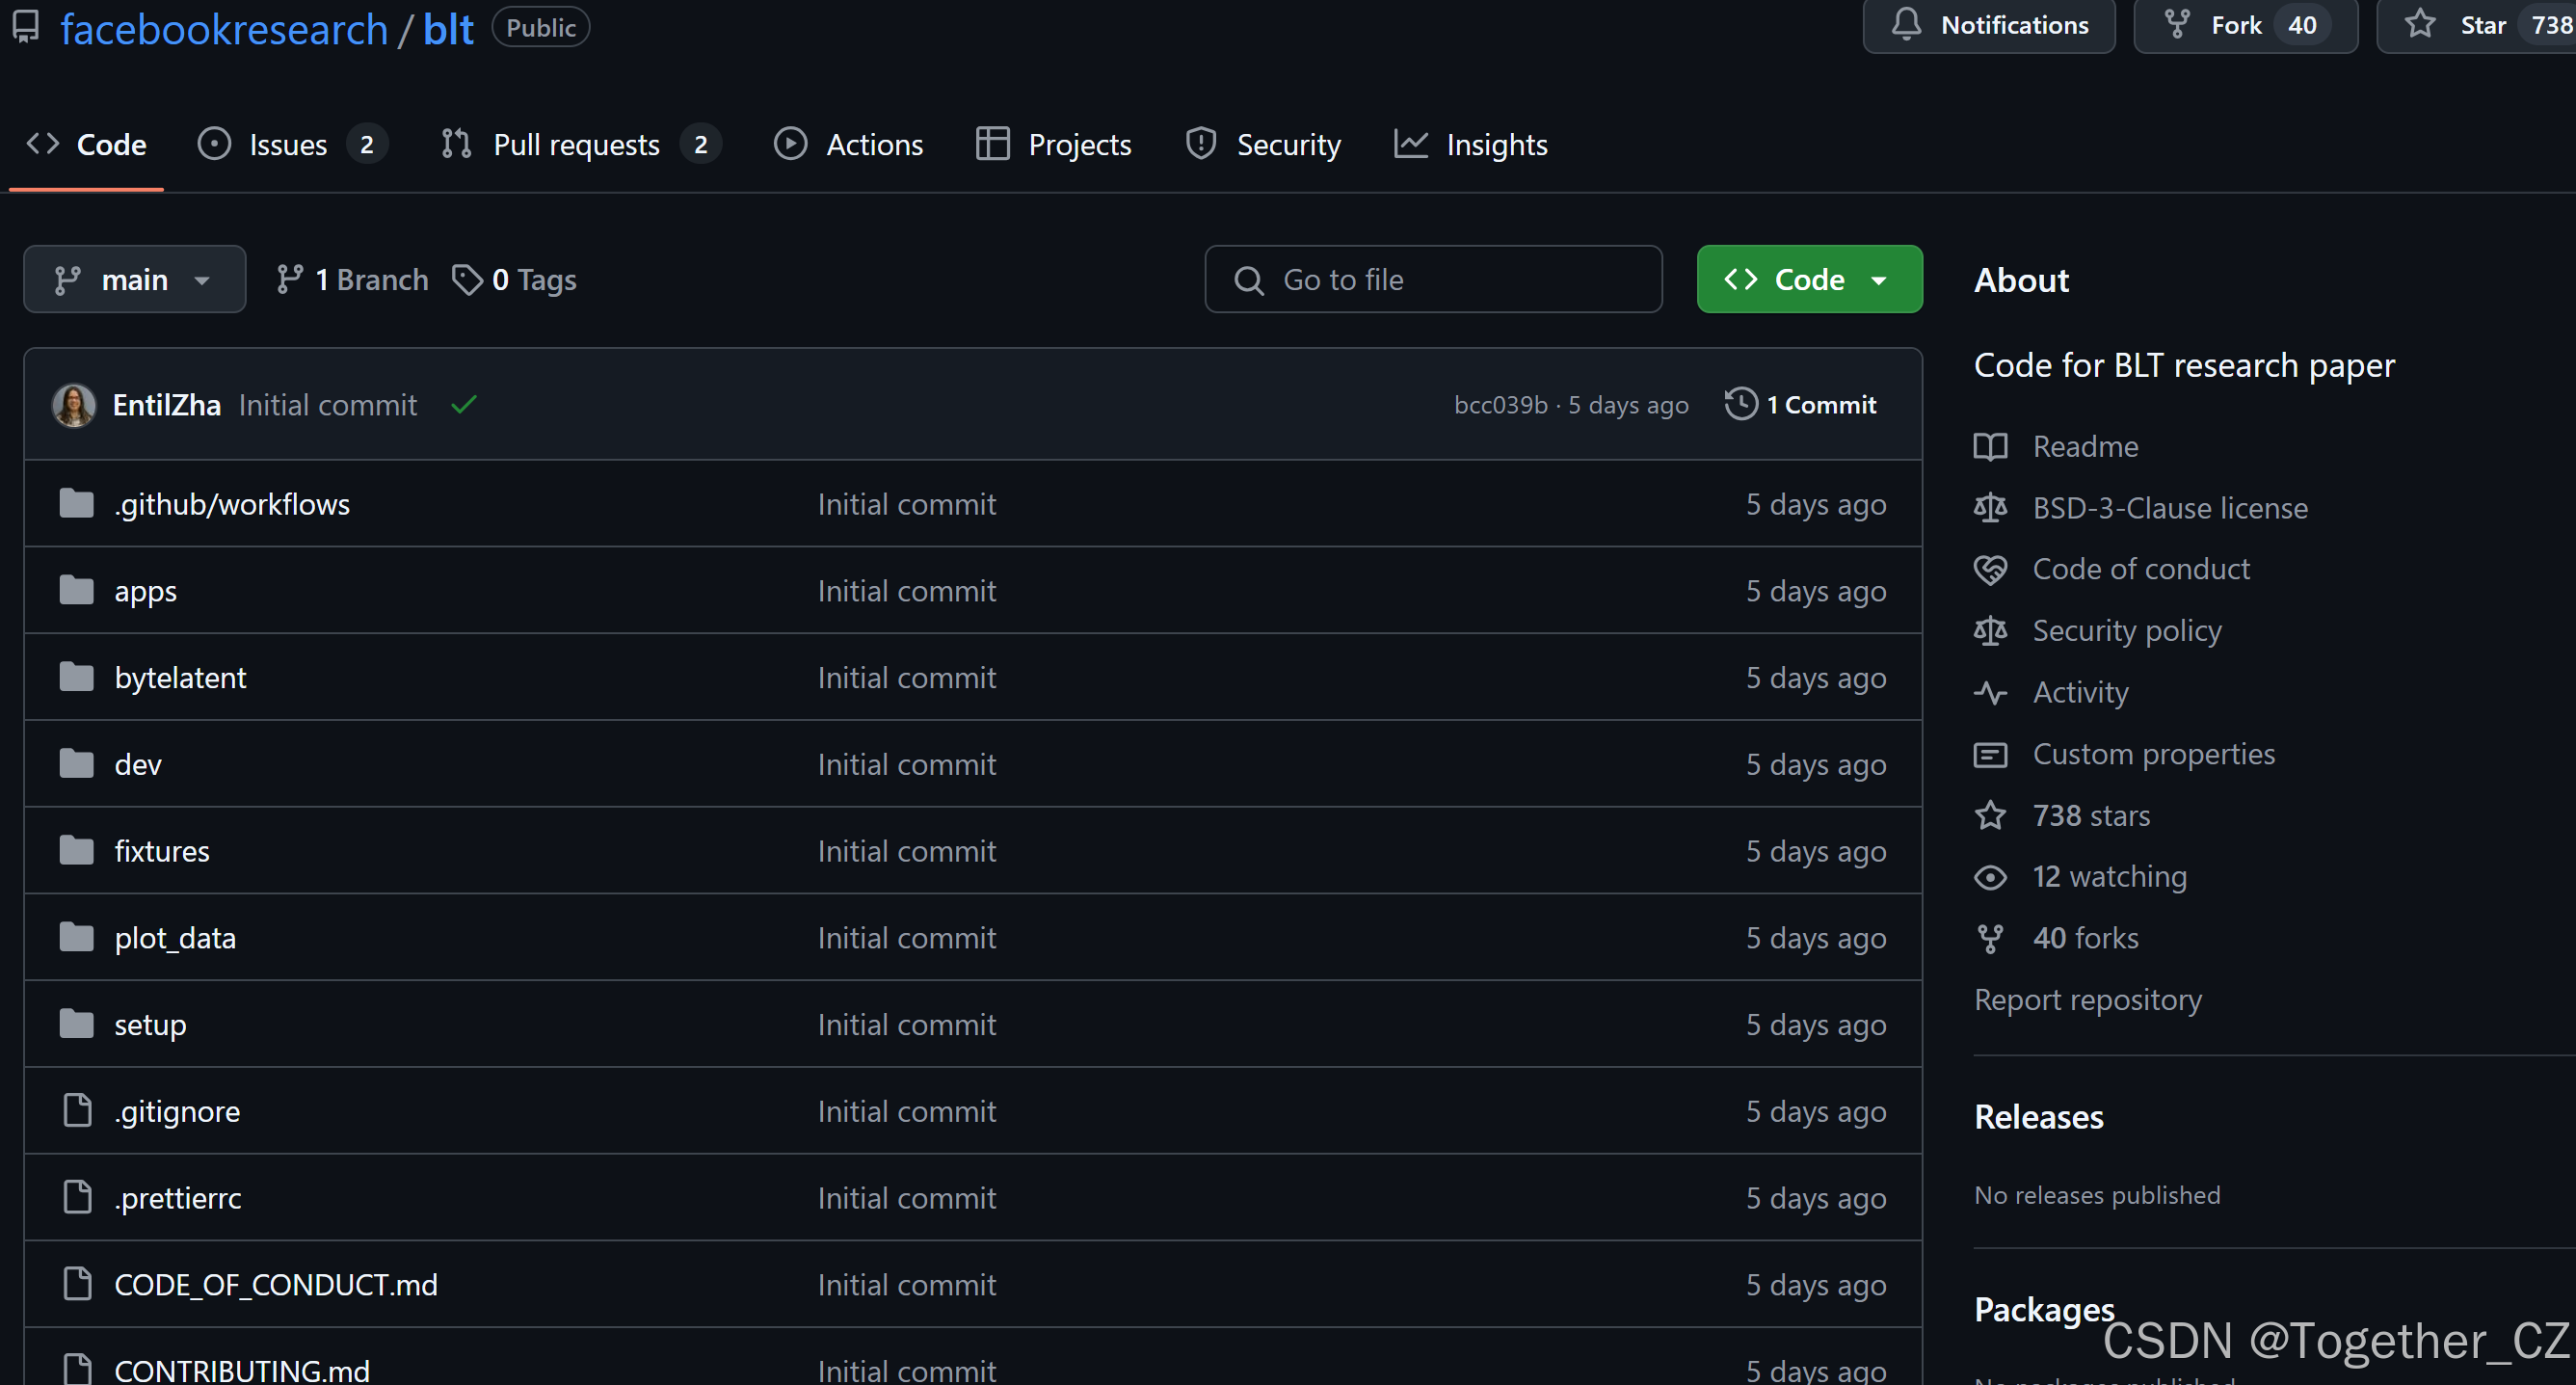
Task: Open the BSD-3-Clause license link
Action: coord(2169,508)
